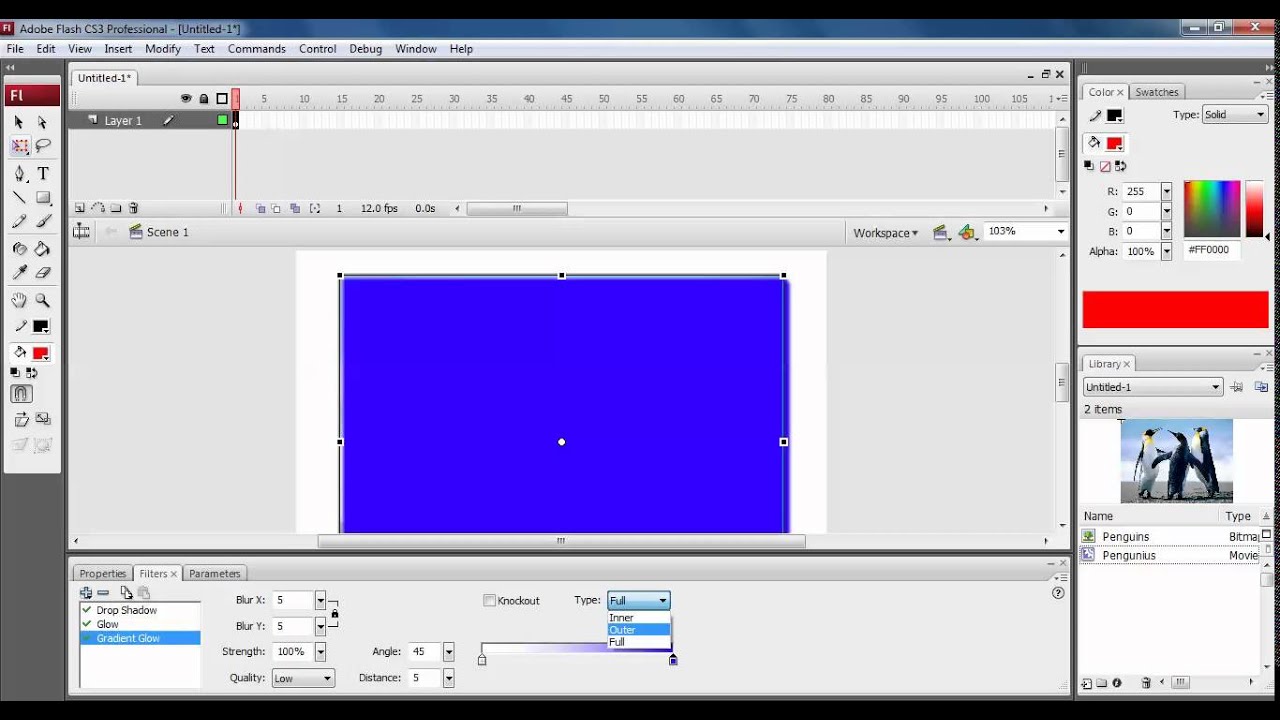Open the Library document dropdown

(x=1152, y=387)
